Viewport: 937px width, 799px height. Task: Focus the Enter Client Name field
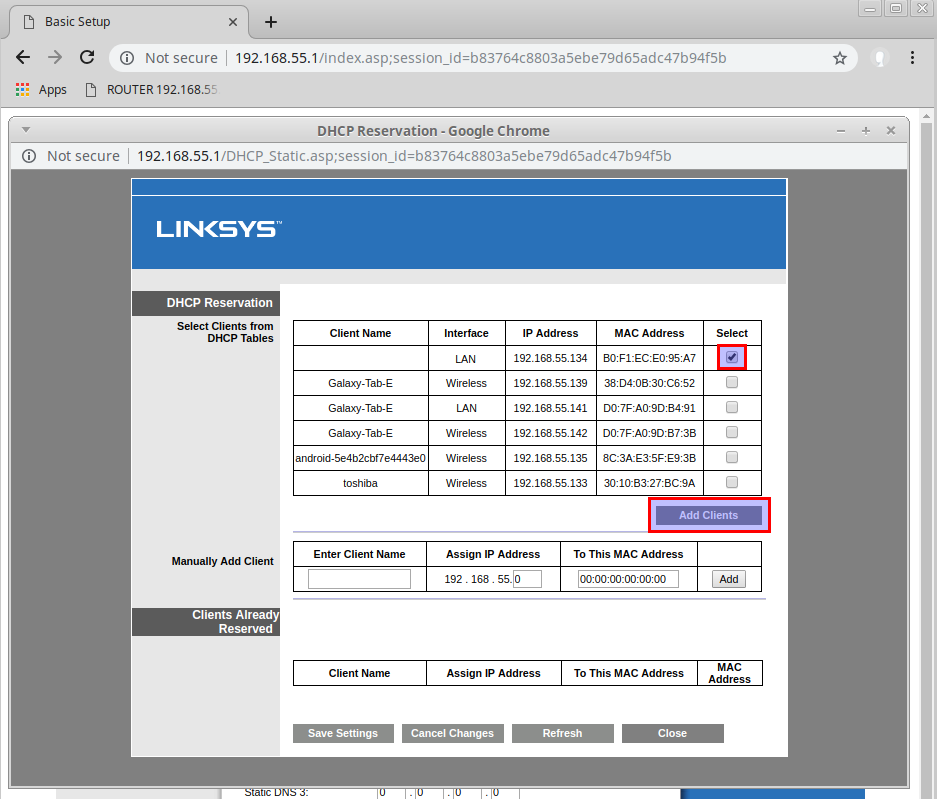tap(359, 579)
